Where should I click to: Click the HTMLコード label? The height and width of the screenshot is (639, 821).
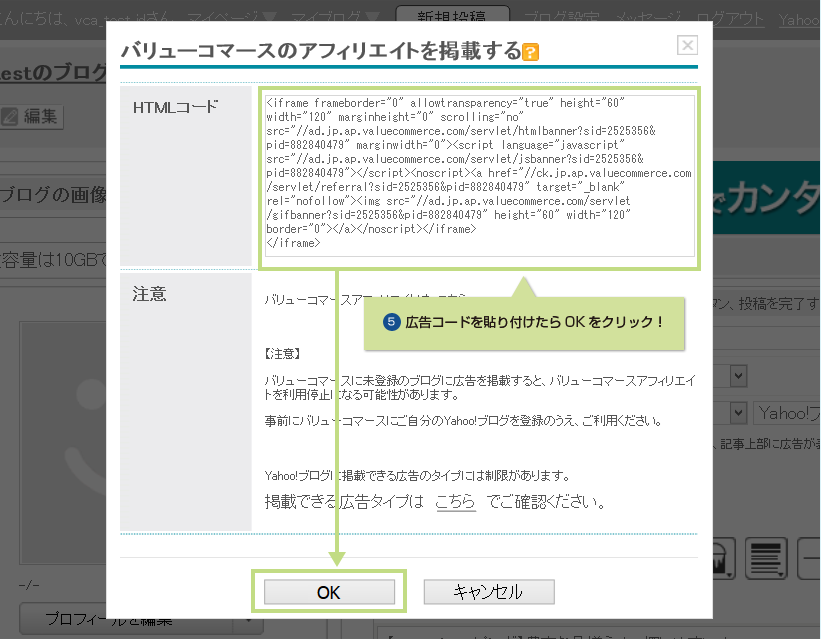[175, 107]
